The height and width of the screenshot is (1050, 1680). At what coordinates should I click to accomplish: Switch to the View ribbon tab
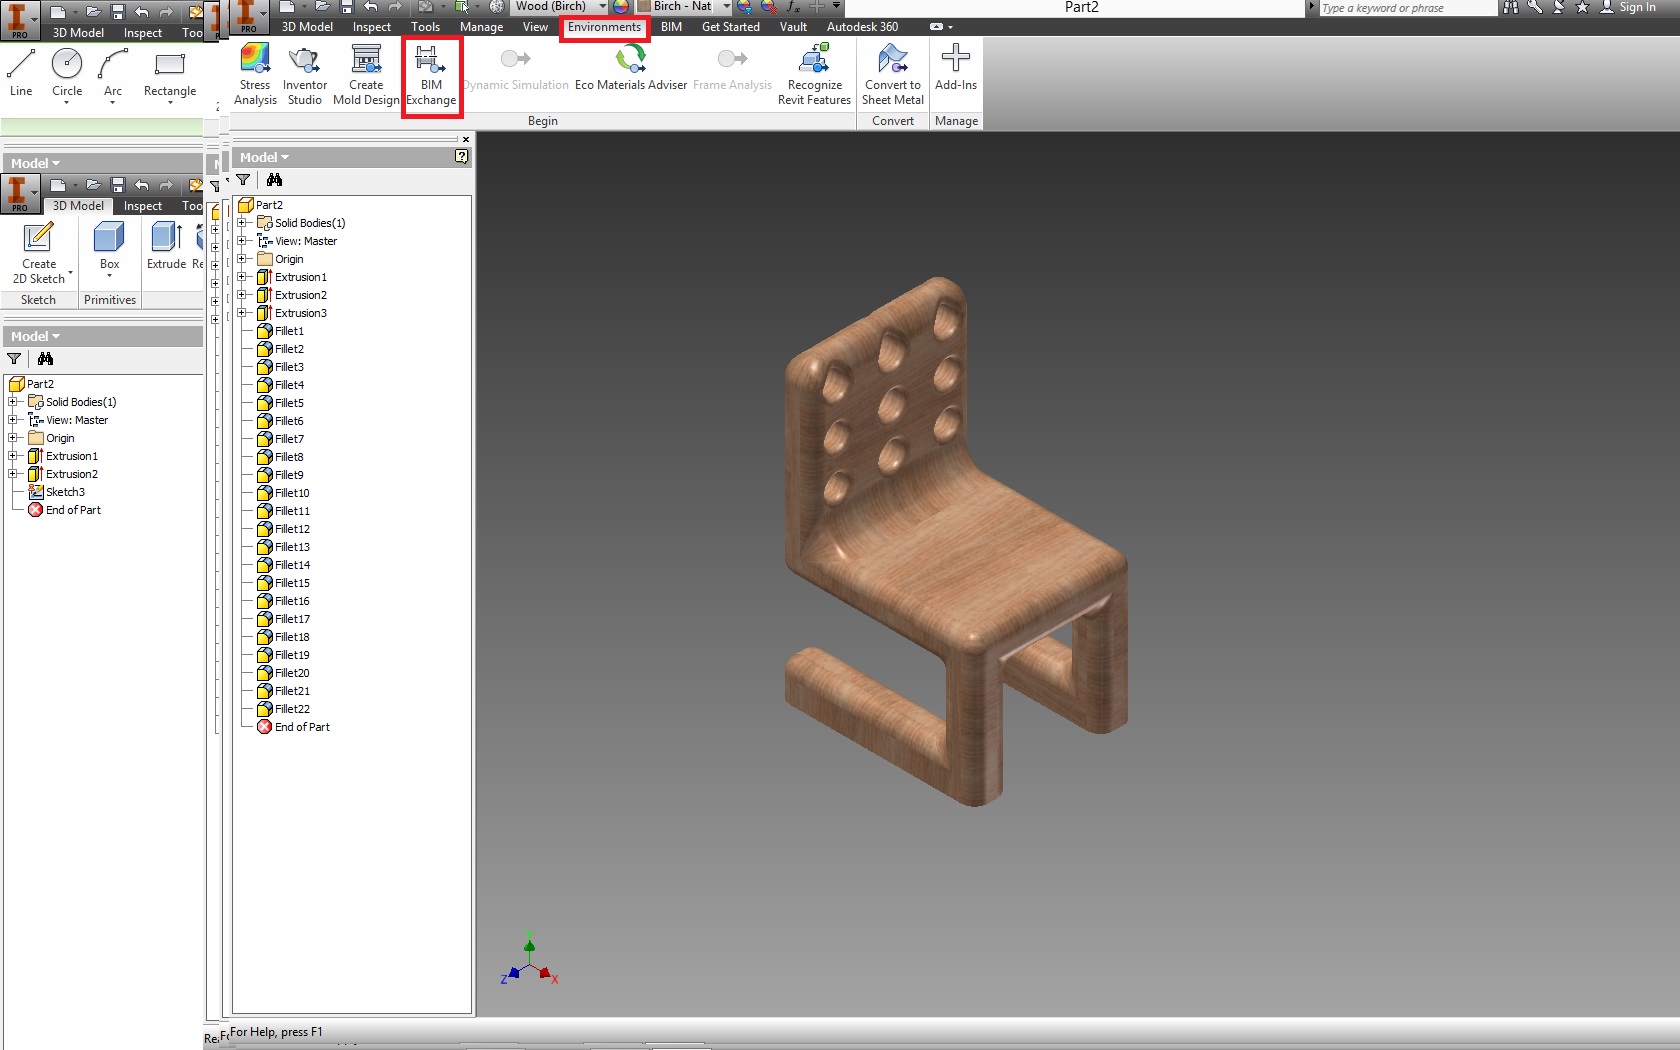pos(535,27)
